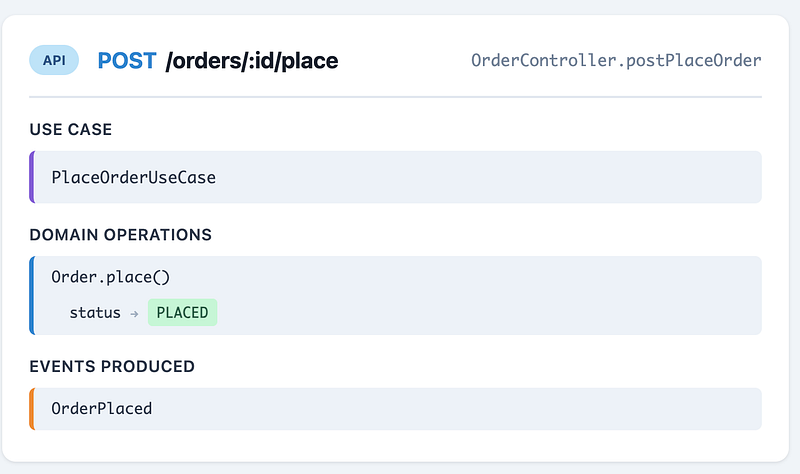Click the DOMAIN OPERATIONS heading

click(120, 235)
